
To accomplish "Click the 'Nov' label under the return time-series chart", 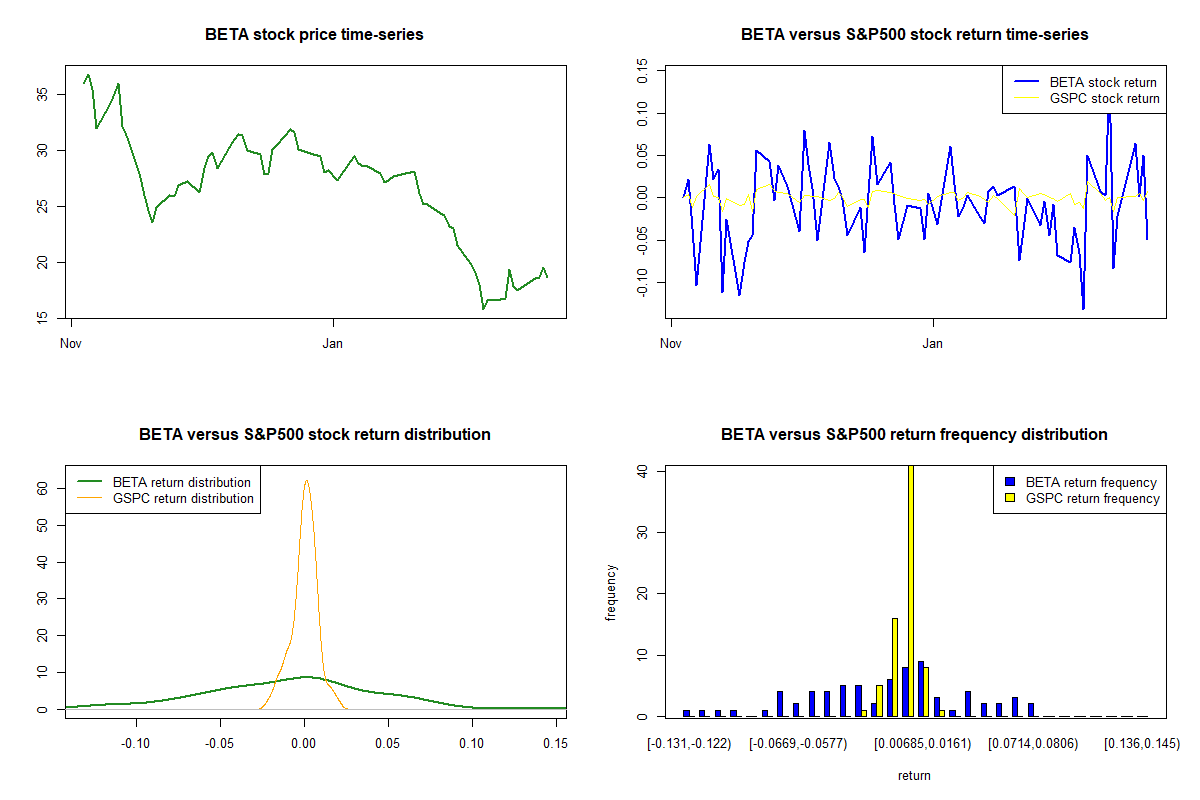I will click(671, 344).
